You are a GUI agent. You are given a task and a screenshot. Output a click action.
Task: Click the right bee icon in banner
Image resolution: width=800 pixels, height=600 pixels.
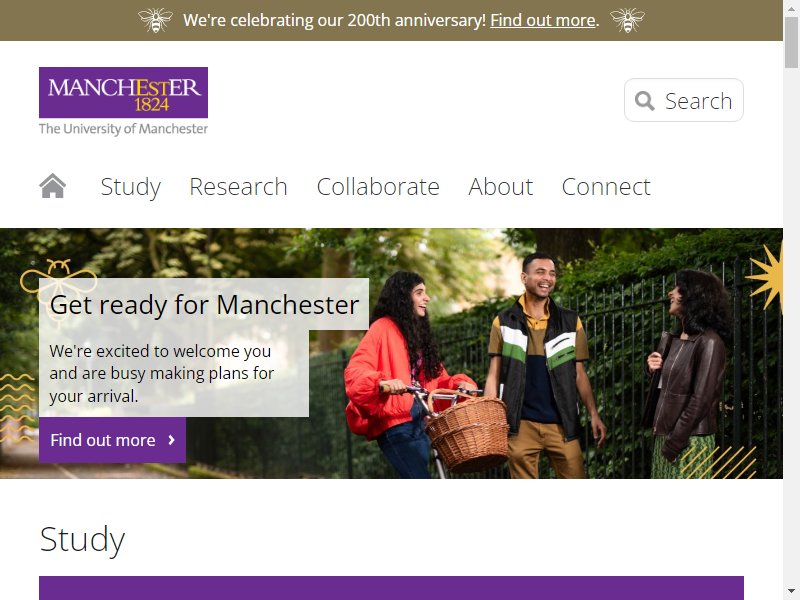point(627,20)
